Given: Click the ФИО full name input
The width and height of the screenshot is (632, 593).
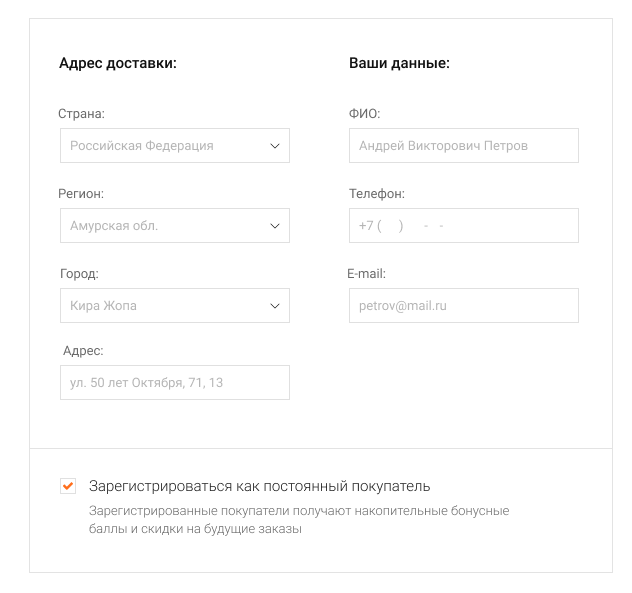Looking at the screenshot, I should (x=464, y=146).
